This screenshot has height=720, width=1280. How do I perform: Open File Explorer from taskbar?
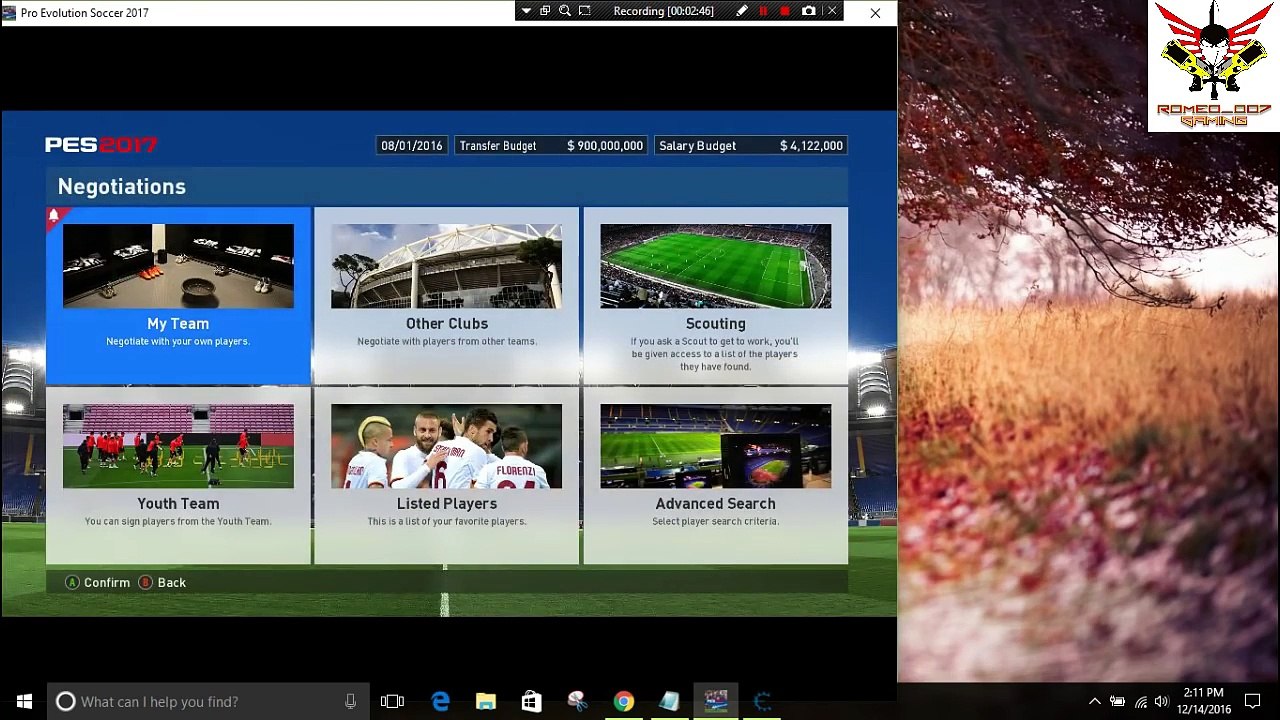click(x=486, y=702)
